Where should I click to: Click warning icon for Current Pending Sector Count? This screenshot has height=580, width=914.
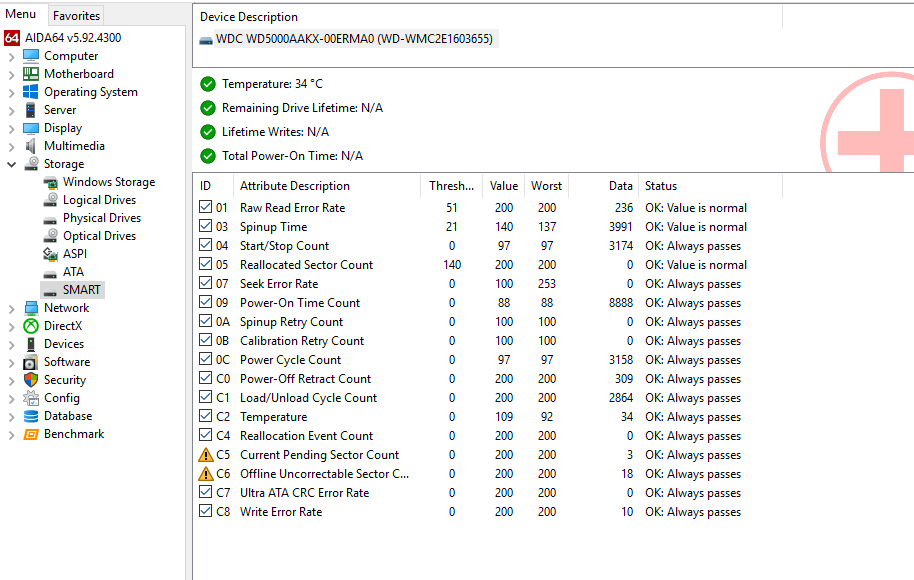206,455
